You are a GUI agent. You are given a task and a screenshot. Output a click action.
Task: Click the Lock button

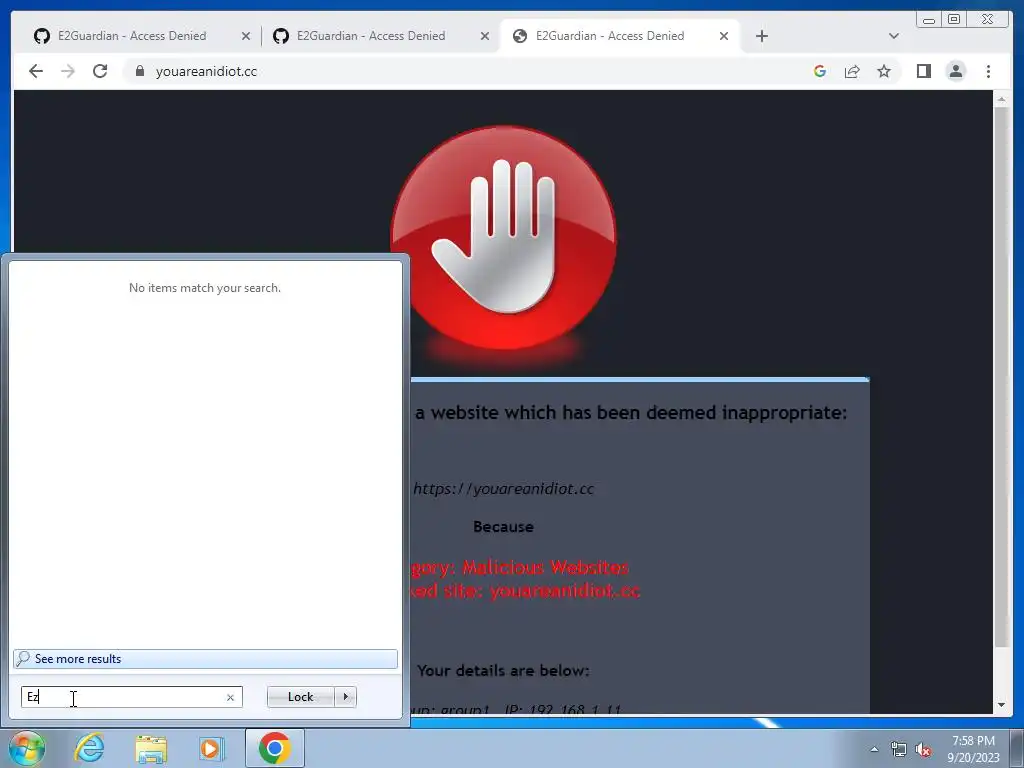300,697
